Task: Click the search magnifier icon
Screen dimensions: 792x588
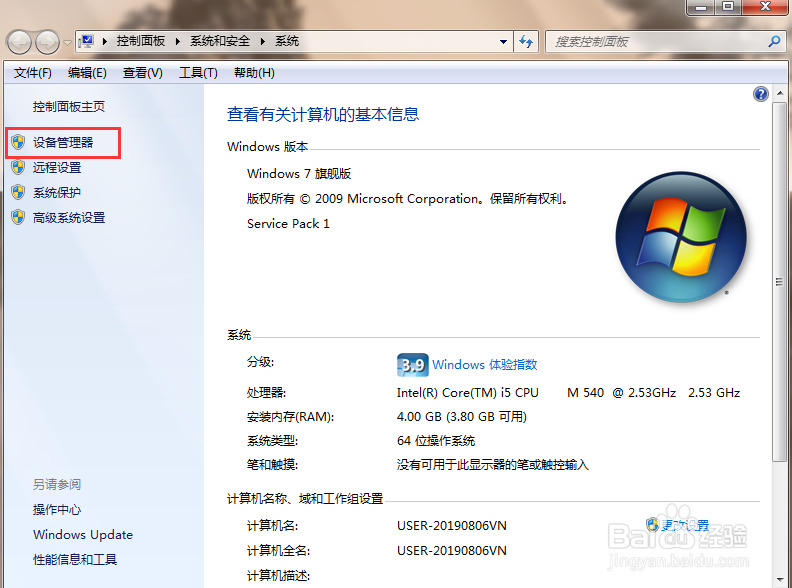Action: [774, 41]
